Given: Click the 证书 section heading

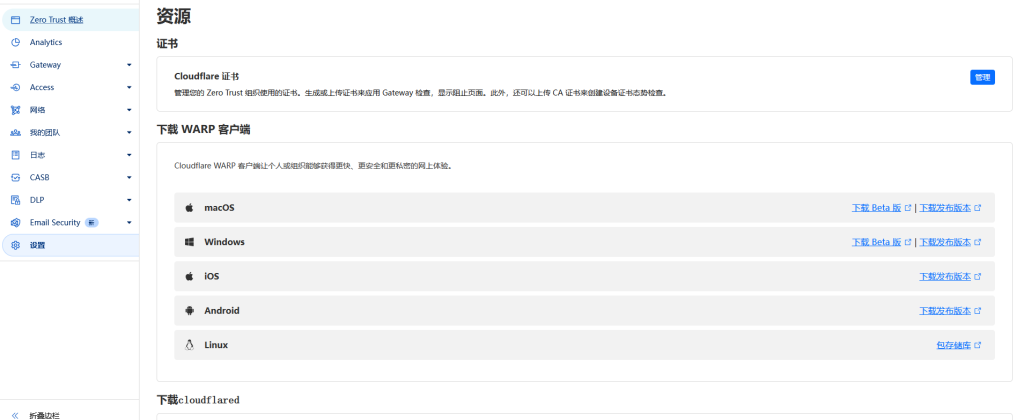Looking at the screenshot, I should [x=167, y=44].
